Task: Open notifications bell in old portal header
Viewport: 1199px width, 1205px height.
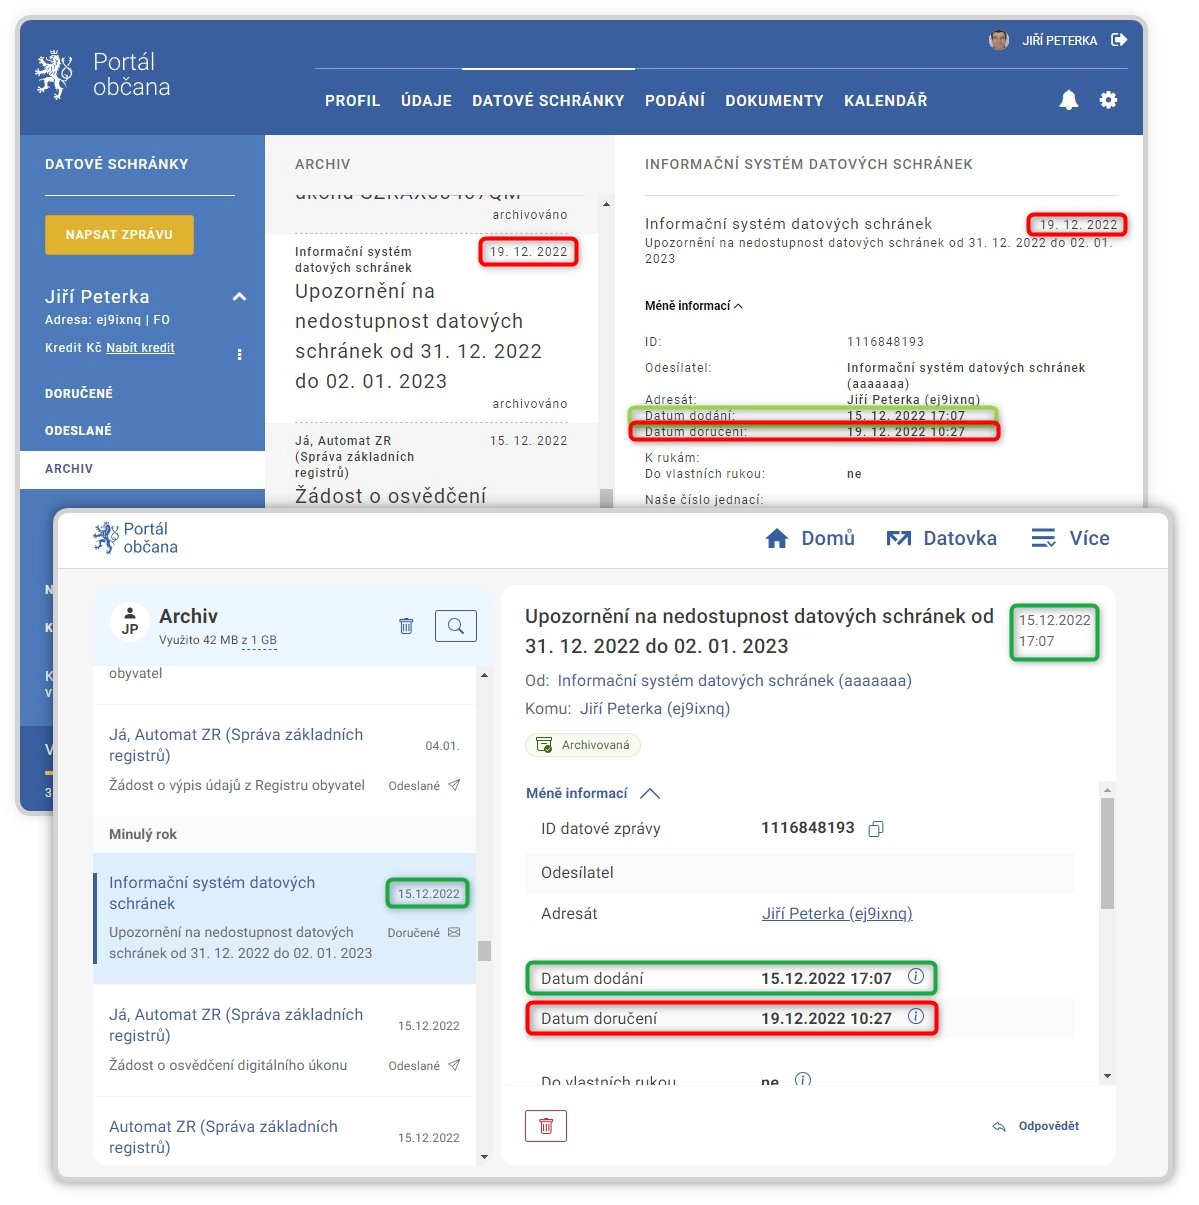Action: (1069, 100)
